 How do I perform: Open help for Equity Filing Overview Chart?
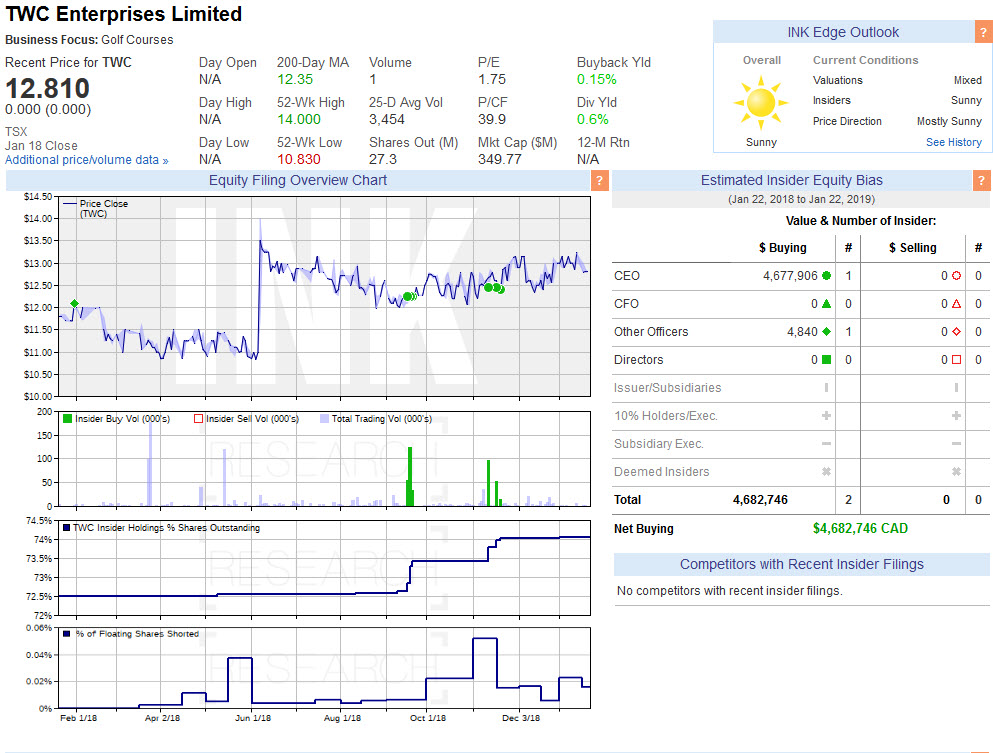tap(600, 180)
